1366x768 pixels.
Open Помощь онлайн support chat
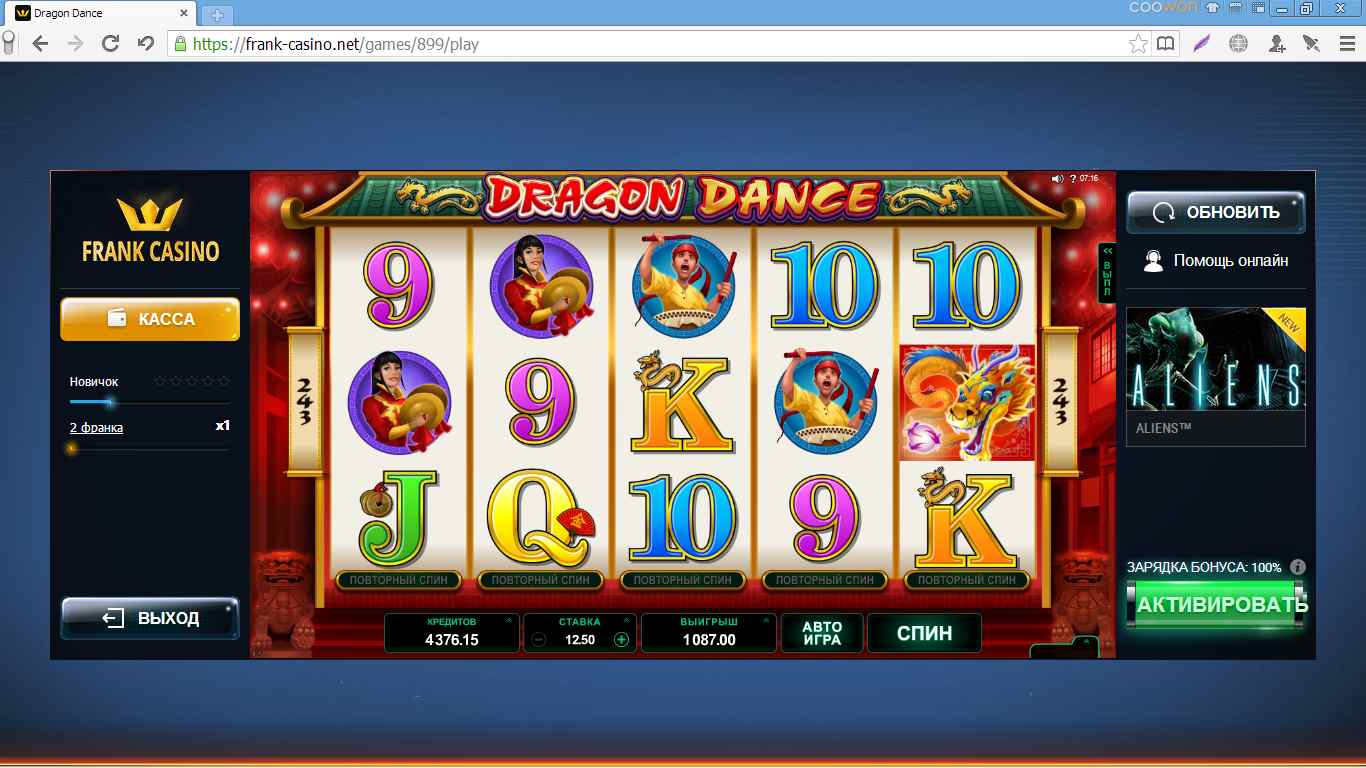1216,261
